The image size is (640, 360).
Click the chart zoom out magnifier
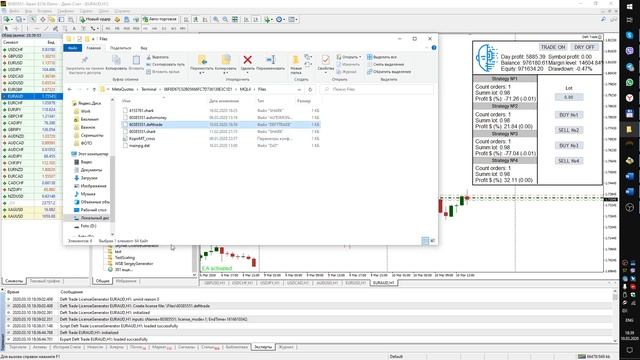click(x=225, y=19)
